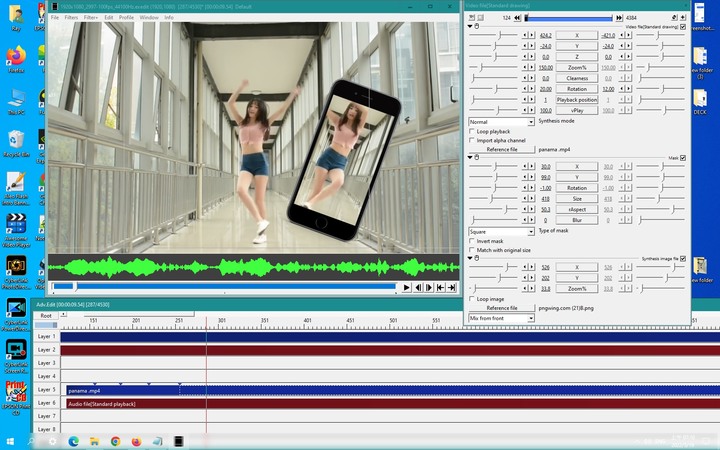
Task: Open the Synthesis mode dropdown set to Normal
Action: pyautogui.click(x=501, y=122)
